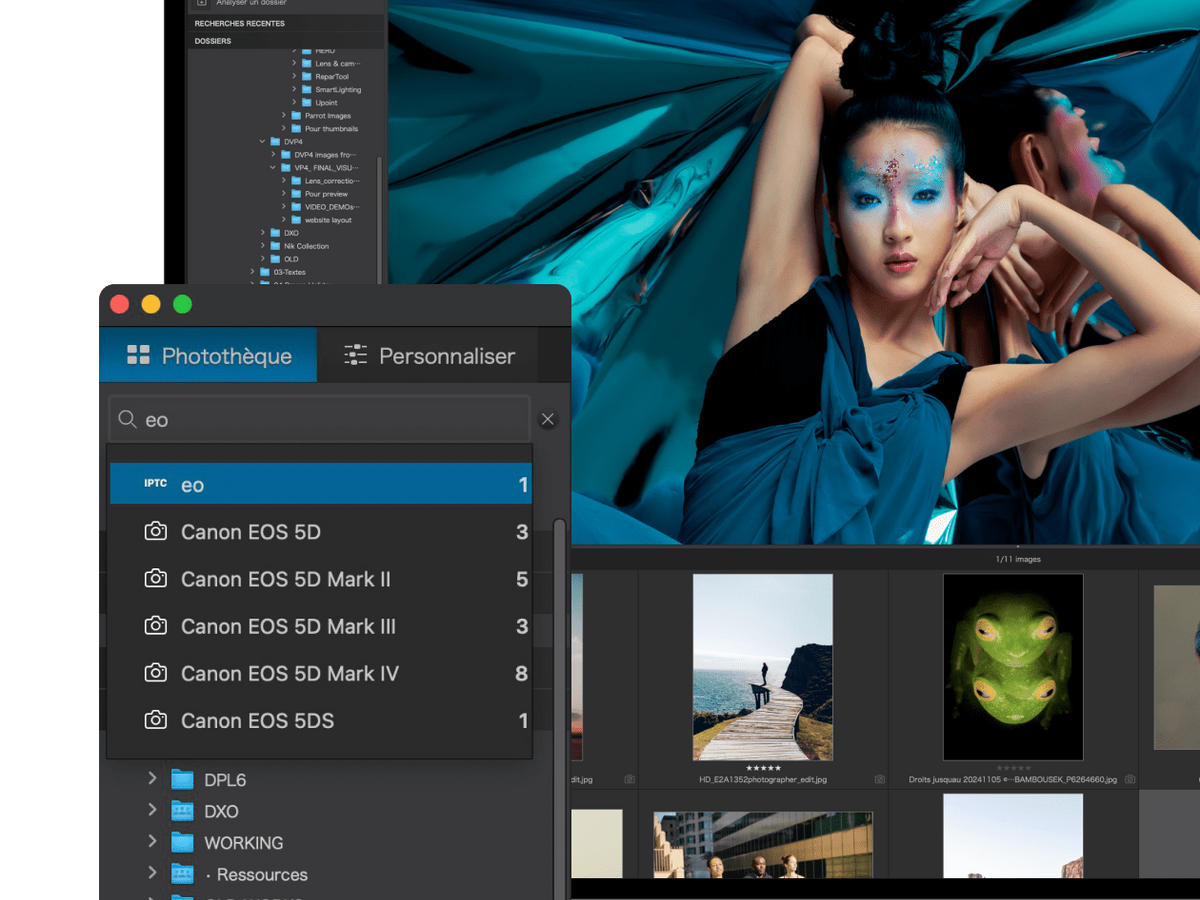Collapse the RECHERCHES RECENTES section header

coord(286,23)
